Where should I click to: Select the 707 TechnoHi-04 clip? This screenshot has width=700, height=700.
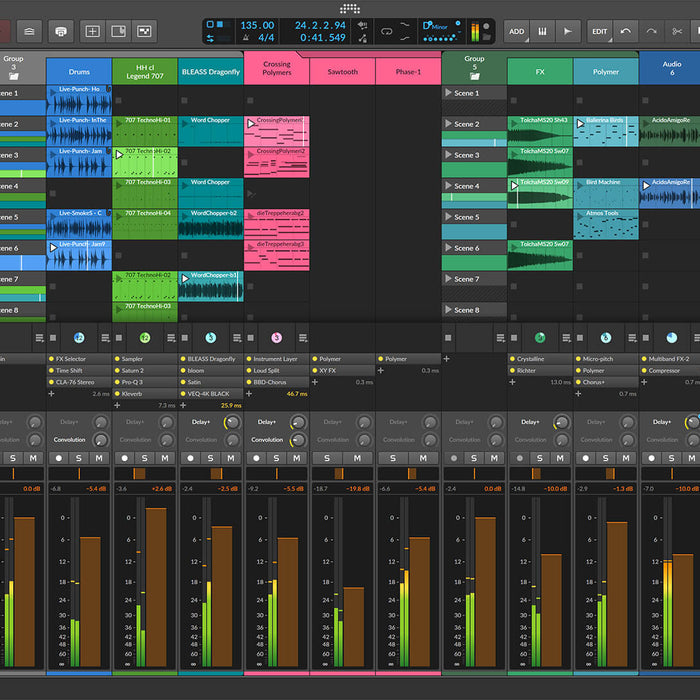[145, 224]
